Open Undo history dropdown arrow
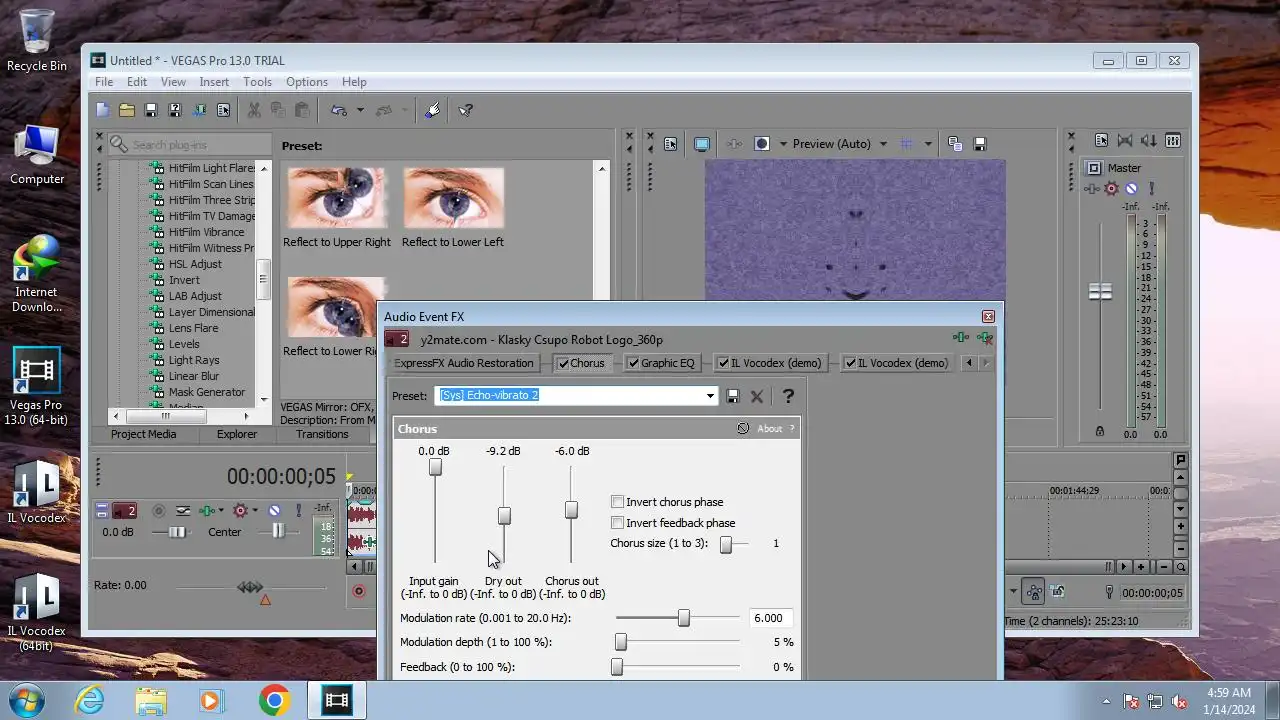Screen dimensions: 1280x720 click(360, 110)
